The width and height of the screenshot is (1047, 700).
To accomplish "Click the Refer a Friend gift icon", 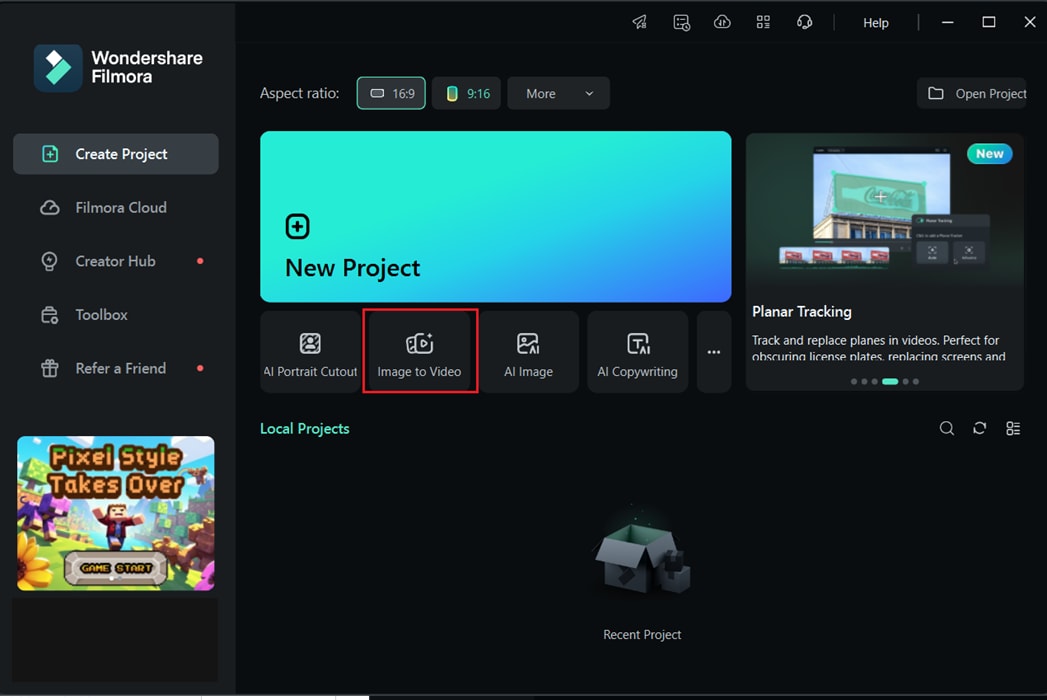I will 49,368.
